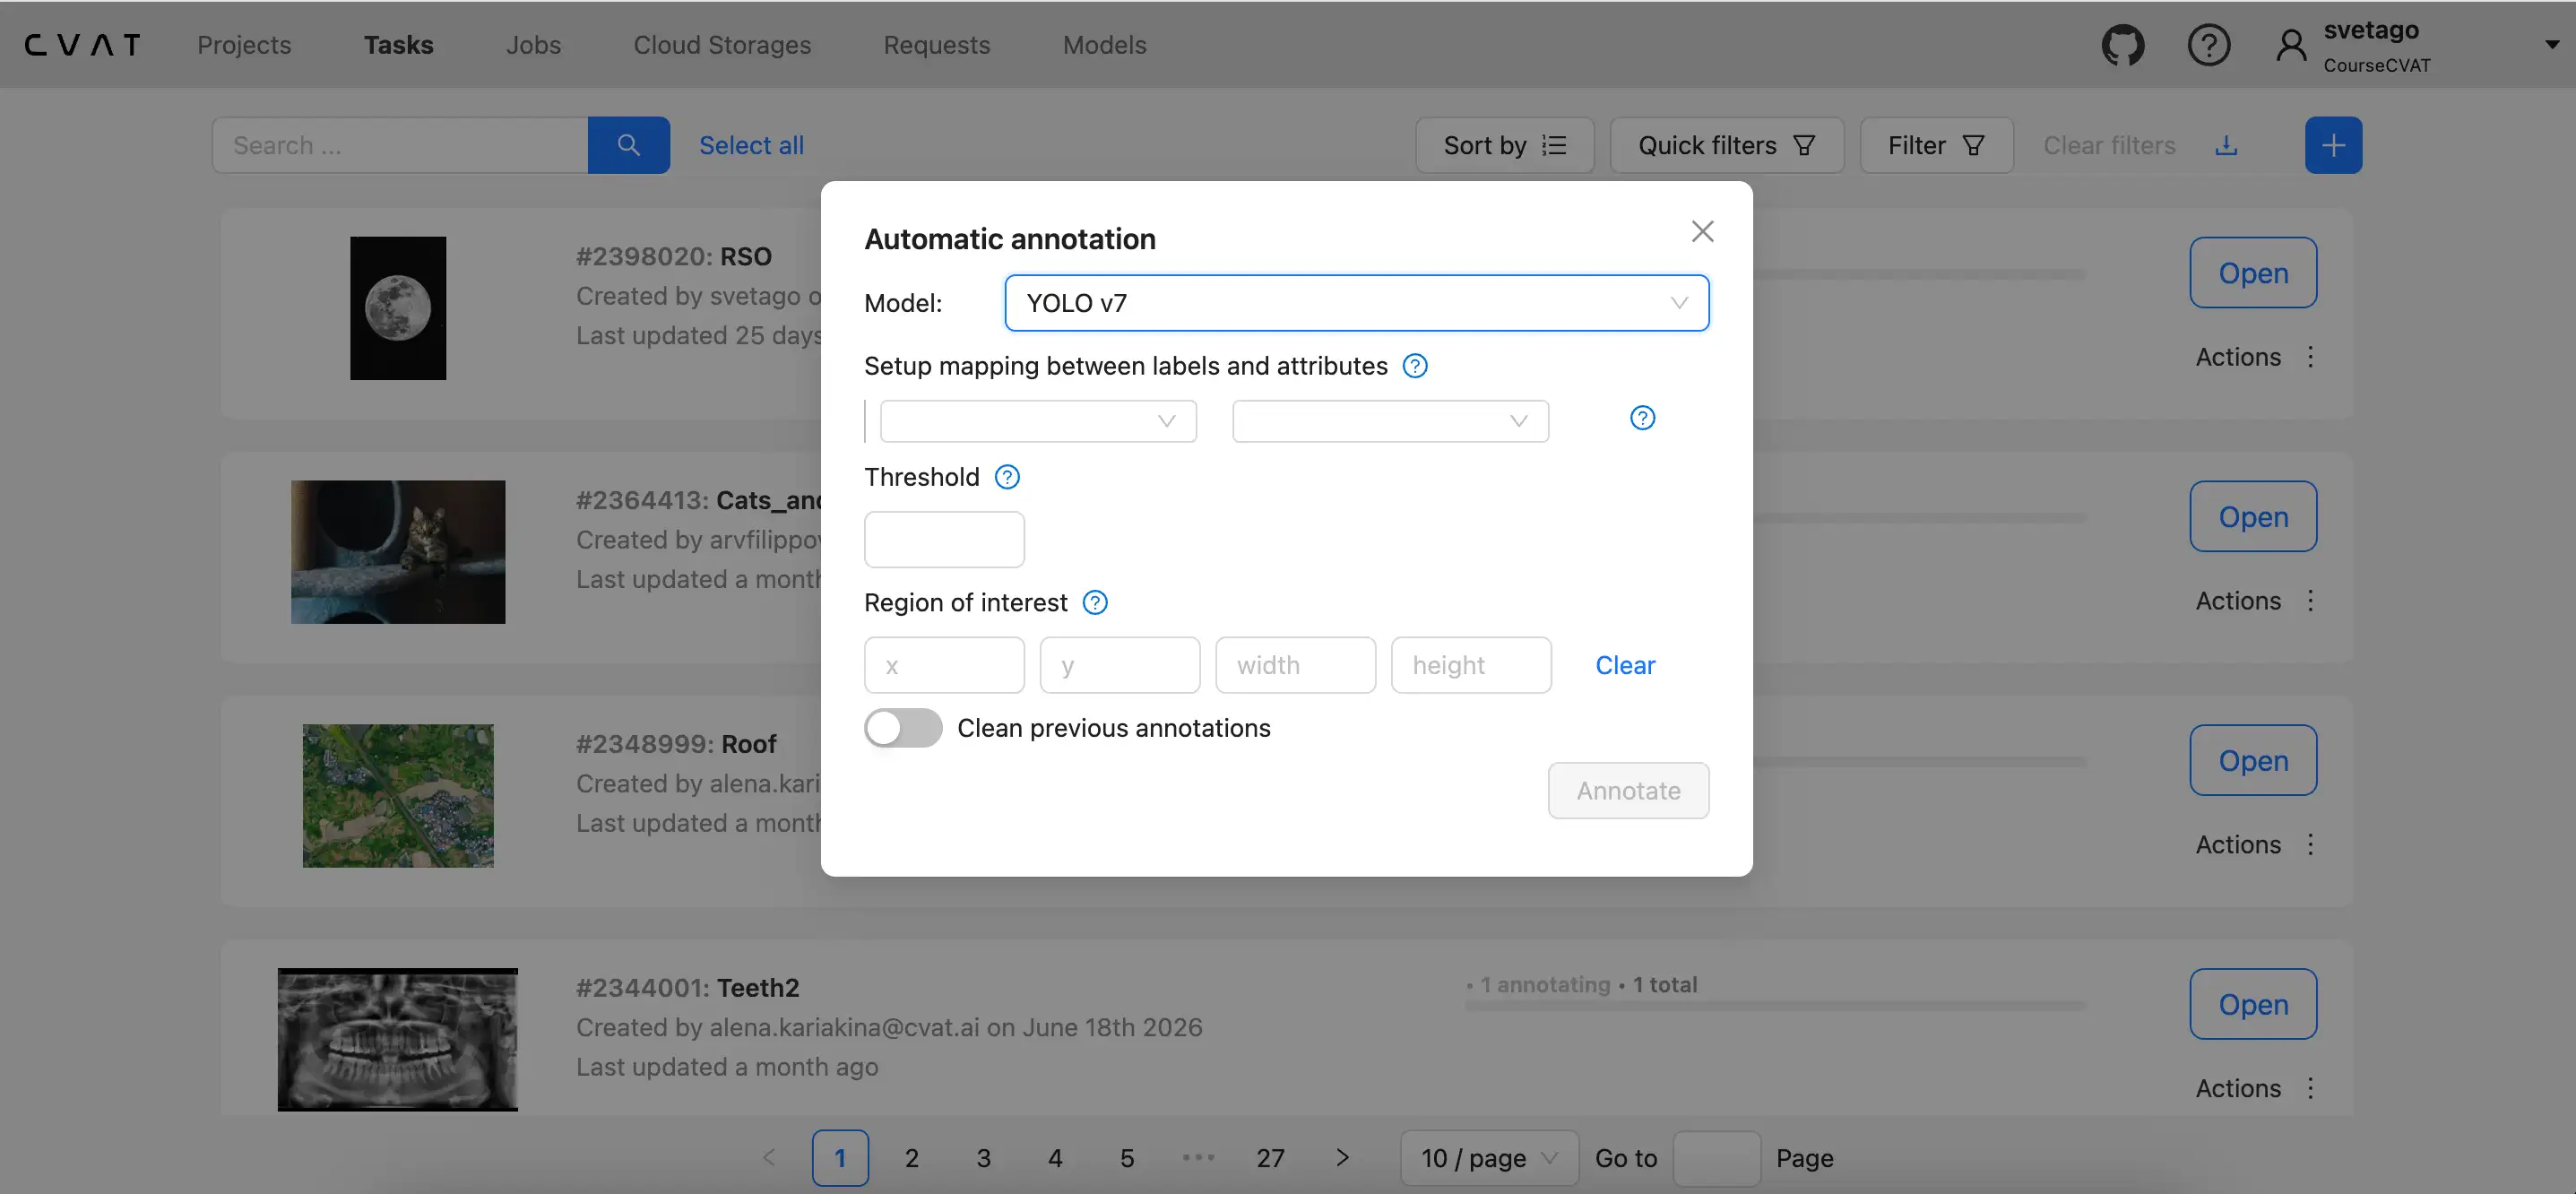2576x1194 pixels.
Task: Click the task Search field
Action: coord(400,145)
